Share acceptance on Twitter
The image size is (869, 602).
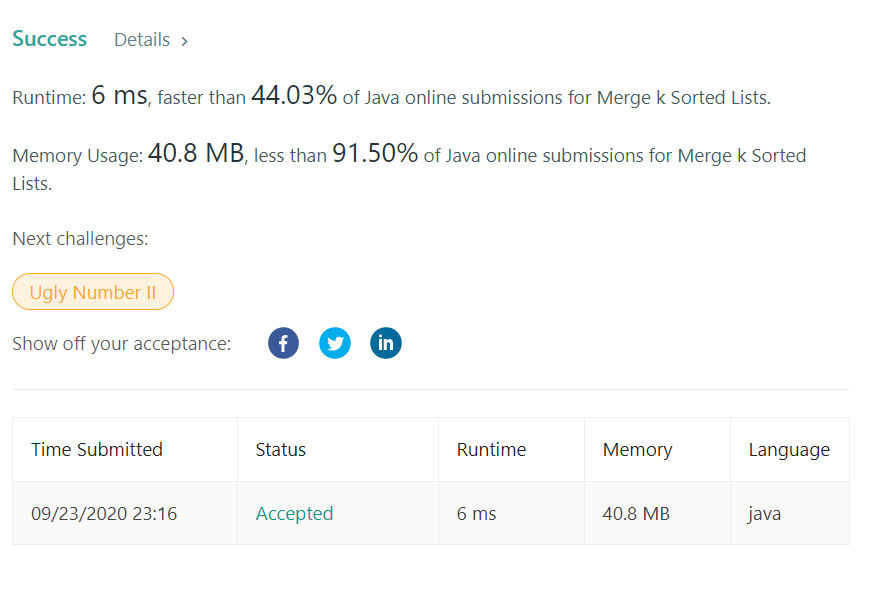[x=335, y=342]
